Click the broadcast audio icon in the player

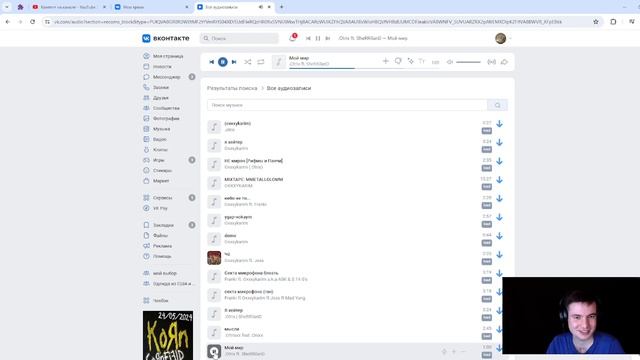tap(491, 62)
